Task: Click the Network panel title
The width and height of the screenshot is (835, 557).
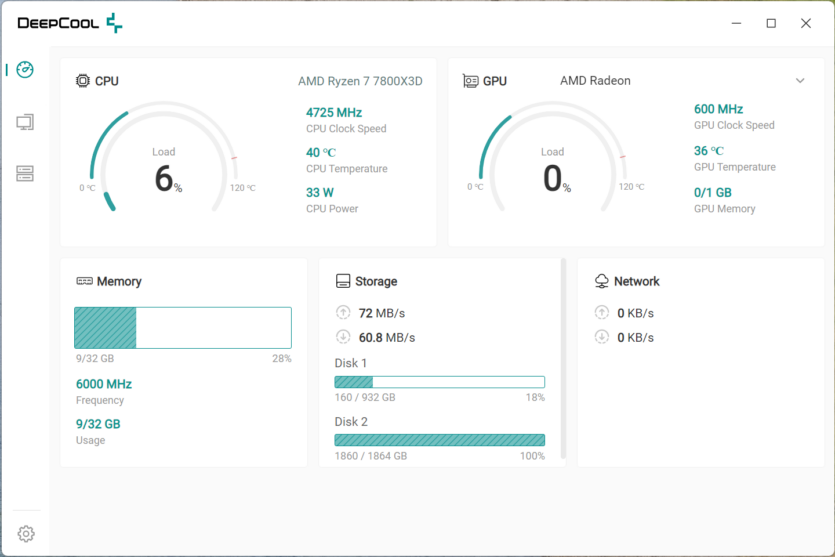Action: 636,281
